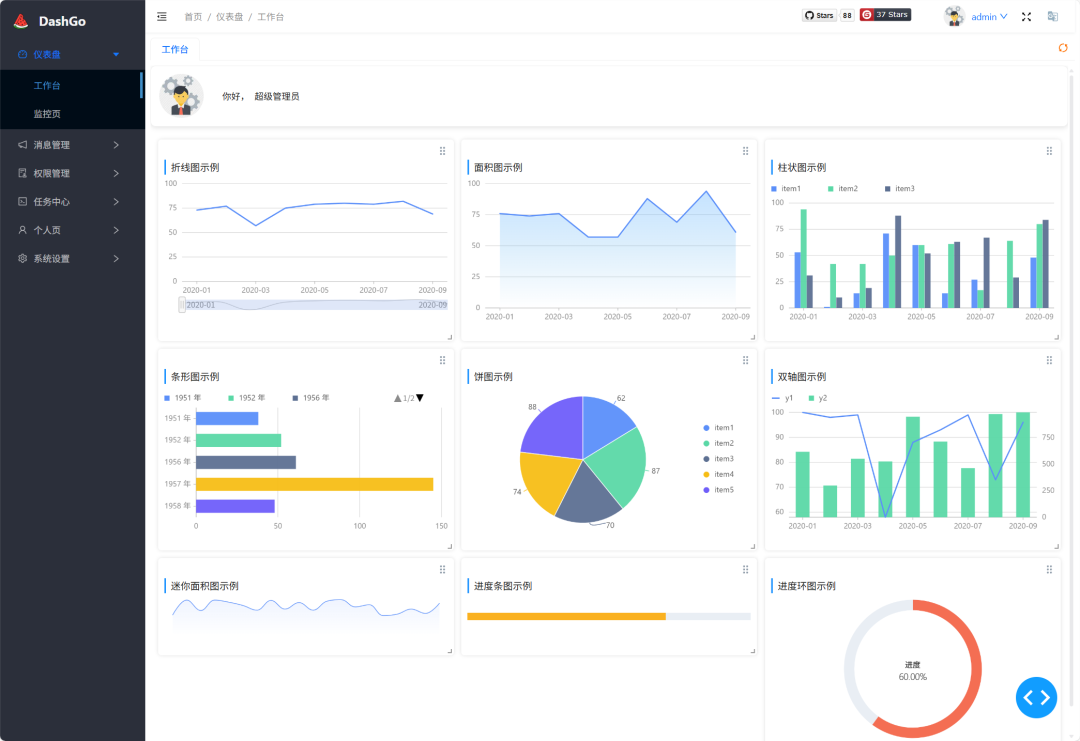
Task: Select 监控页 in sidebar
Action: (x=47, y=114)
